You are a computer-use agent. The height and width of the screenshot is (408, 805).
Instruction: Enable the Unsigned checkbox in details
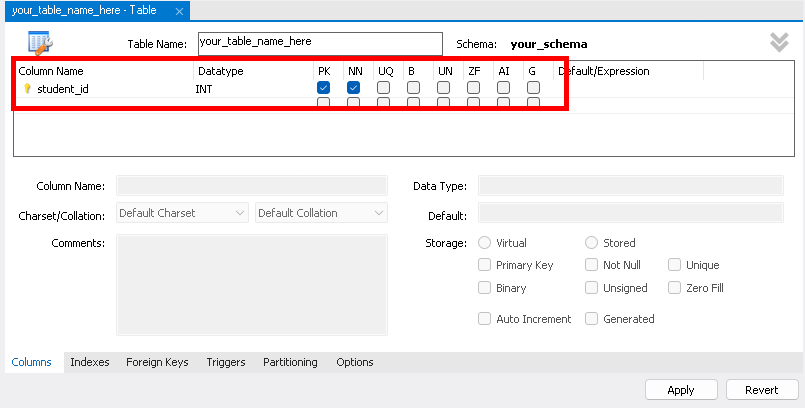[x=591, y=287]
